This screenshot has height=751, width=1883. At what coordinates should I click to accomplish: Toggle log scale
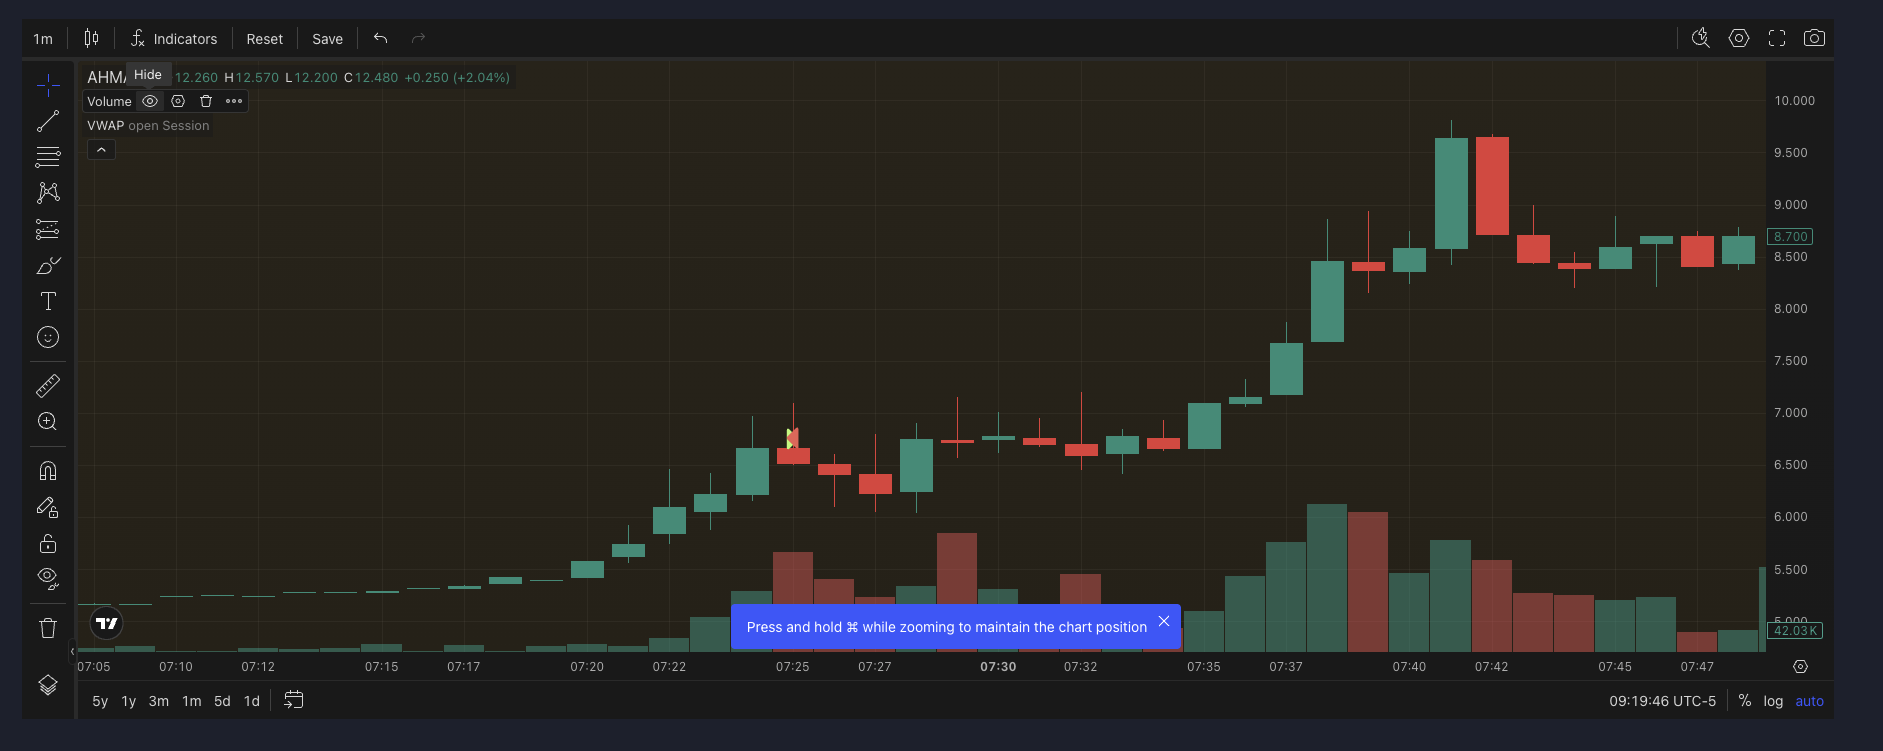[1773, 701]
